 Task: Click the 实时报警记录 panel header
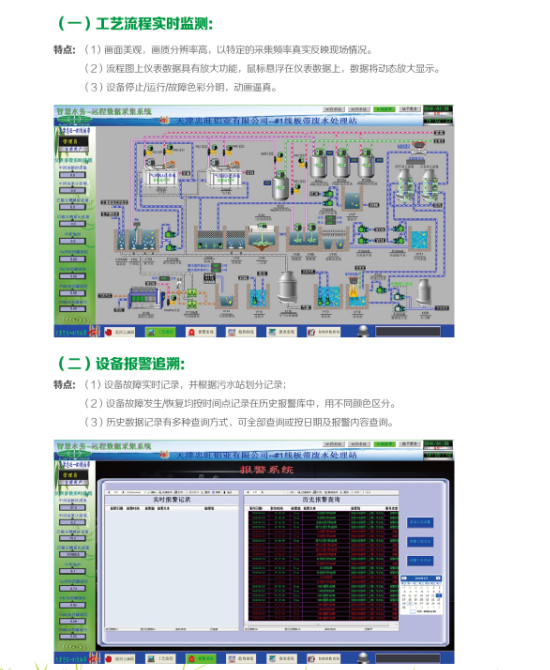coord(172,500)
